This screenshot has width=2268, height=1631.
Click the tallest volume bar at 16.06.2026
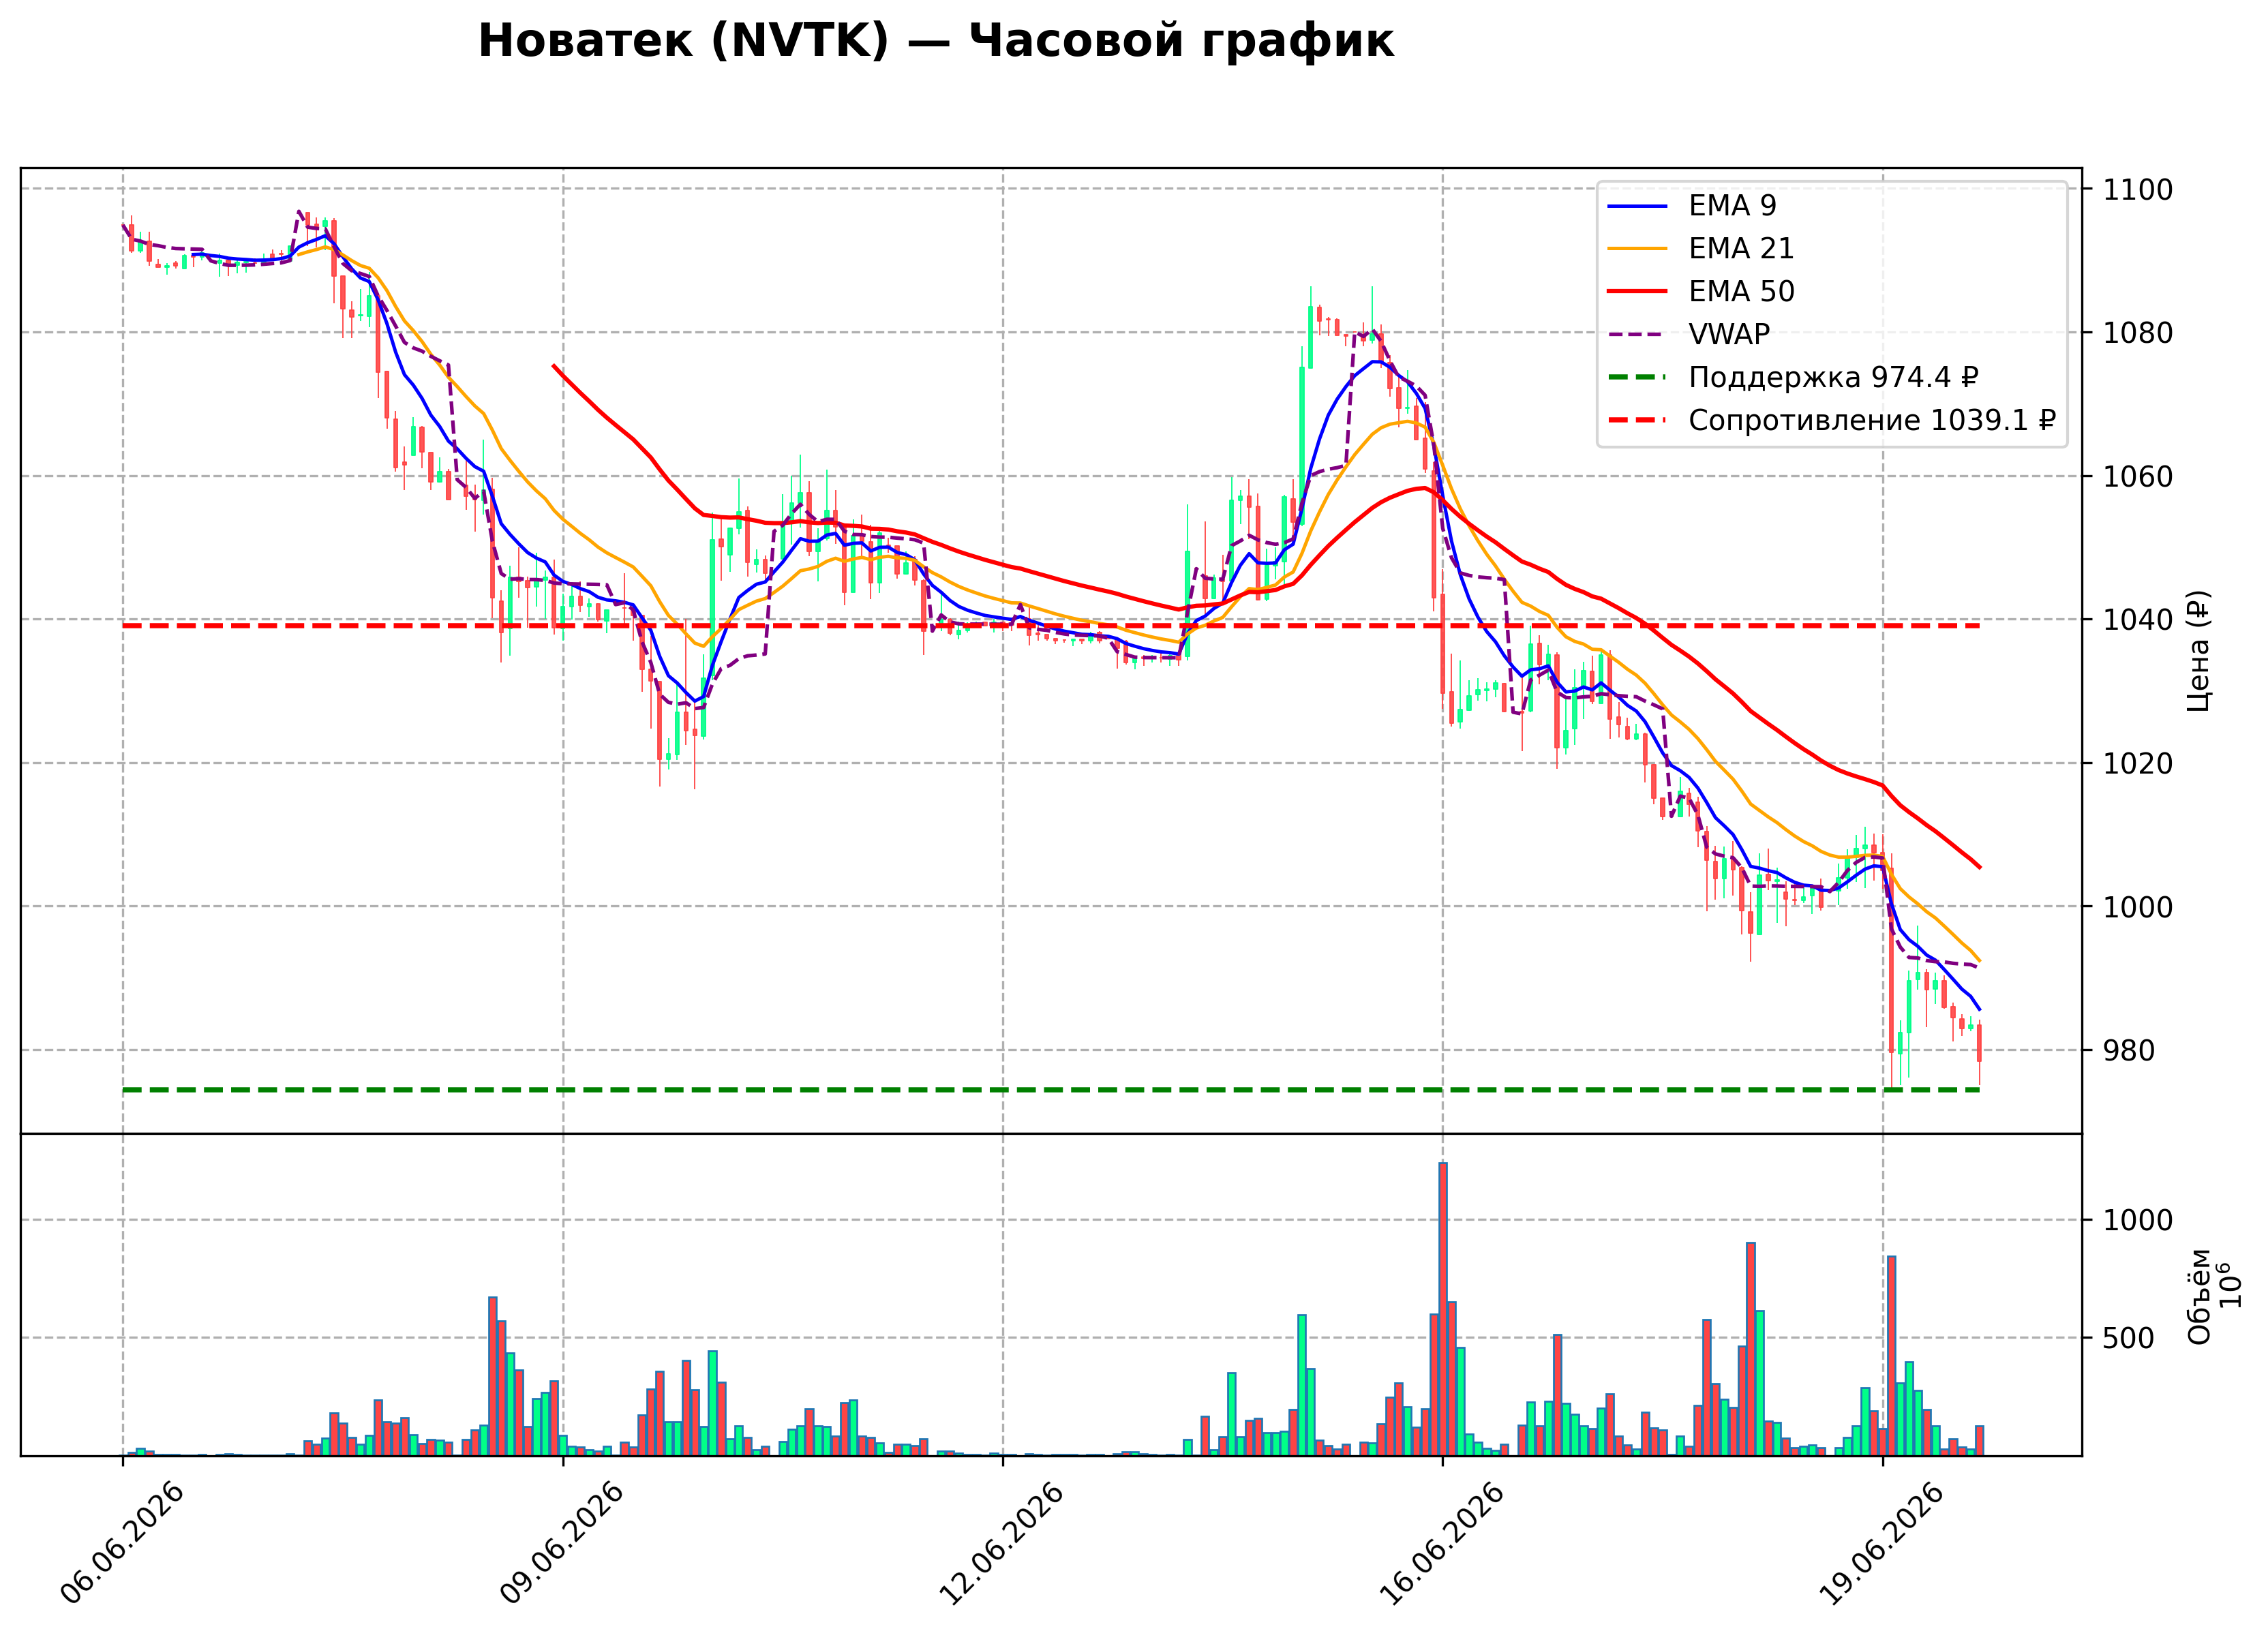click(x=1443, y=1309)
